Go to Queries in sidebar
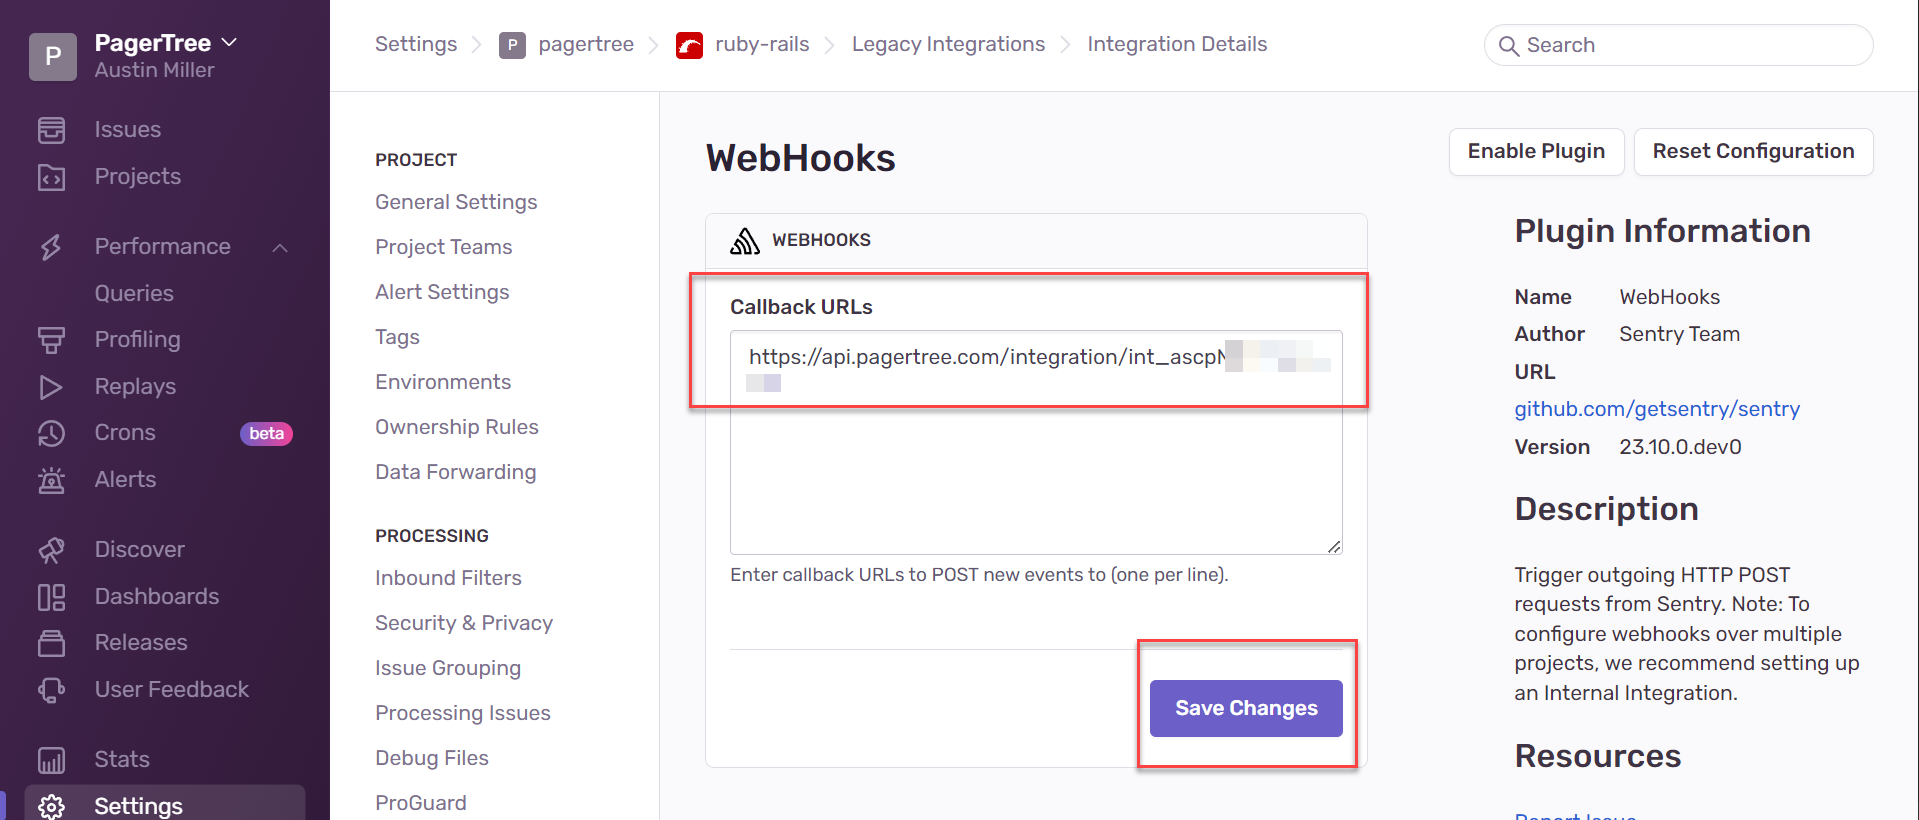The height and width of the screenshot is (820, 1919). [x=134, y=293]
